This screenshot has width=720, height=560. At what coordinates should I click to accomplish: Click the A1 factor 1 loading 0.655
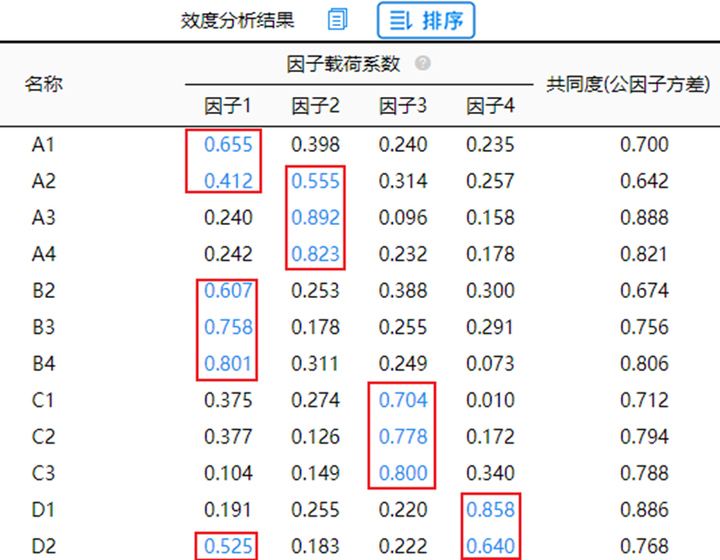228,145
